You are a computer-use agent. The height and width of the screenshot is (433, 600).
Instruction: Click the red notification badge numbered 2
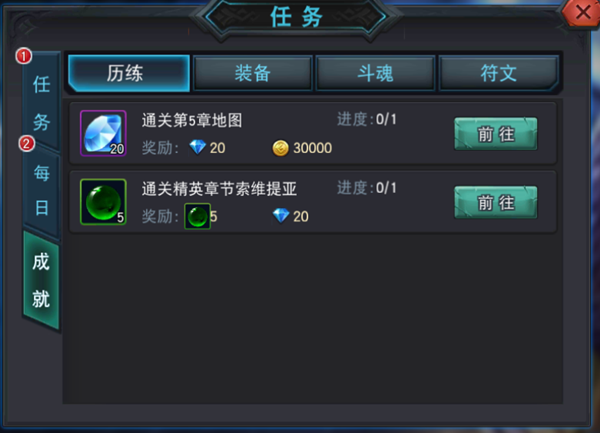27,144
